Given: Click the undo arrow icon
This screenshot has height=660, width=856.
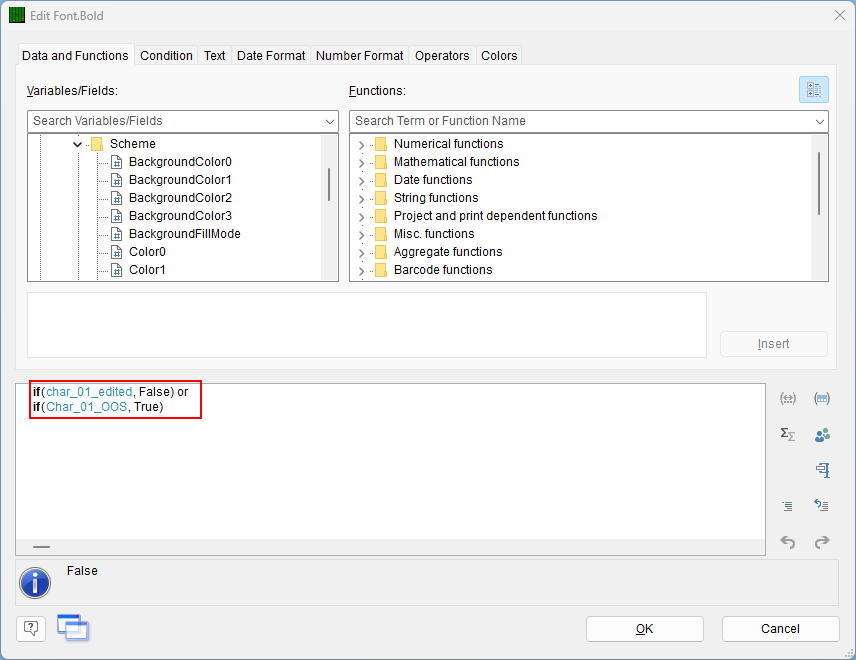Looking at the screenshot, I should point(787,542).
